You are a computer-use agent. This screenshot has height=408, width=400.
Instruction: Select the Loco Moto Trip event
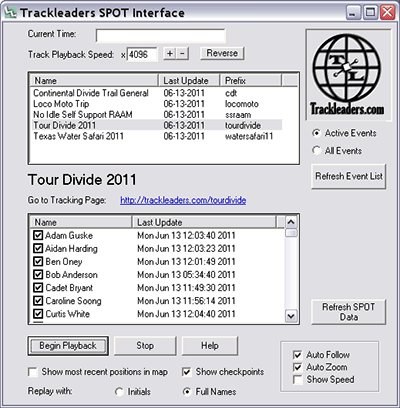point(156,104)
